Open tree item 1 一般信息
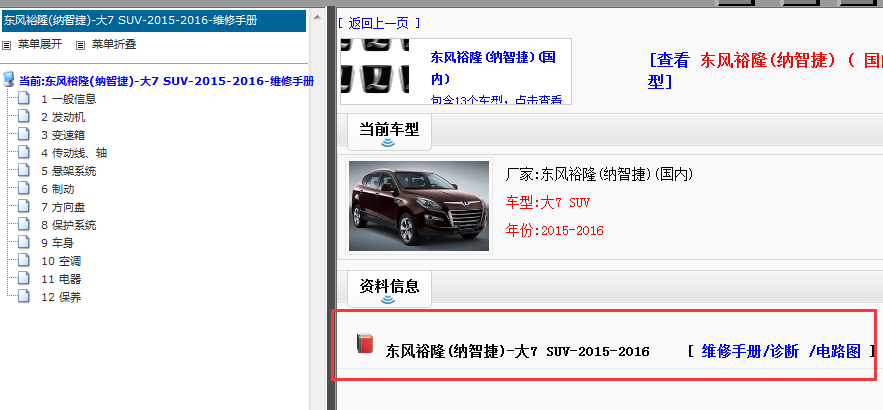Viewport: 883px width, 410px height. pos(69,99)
